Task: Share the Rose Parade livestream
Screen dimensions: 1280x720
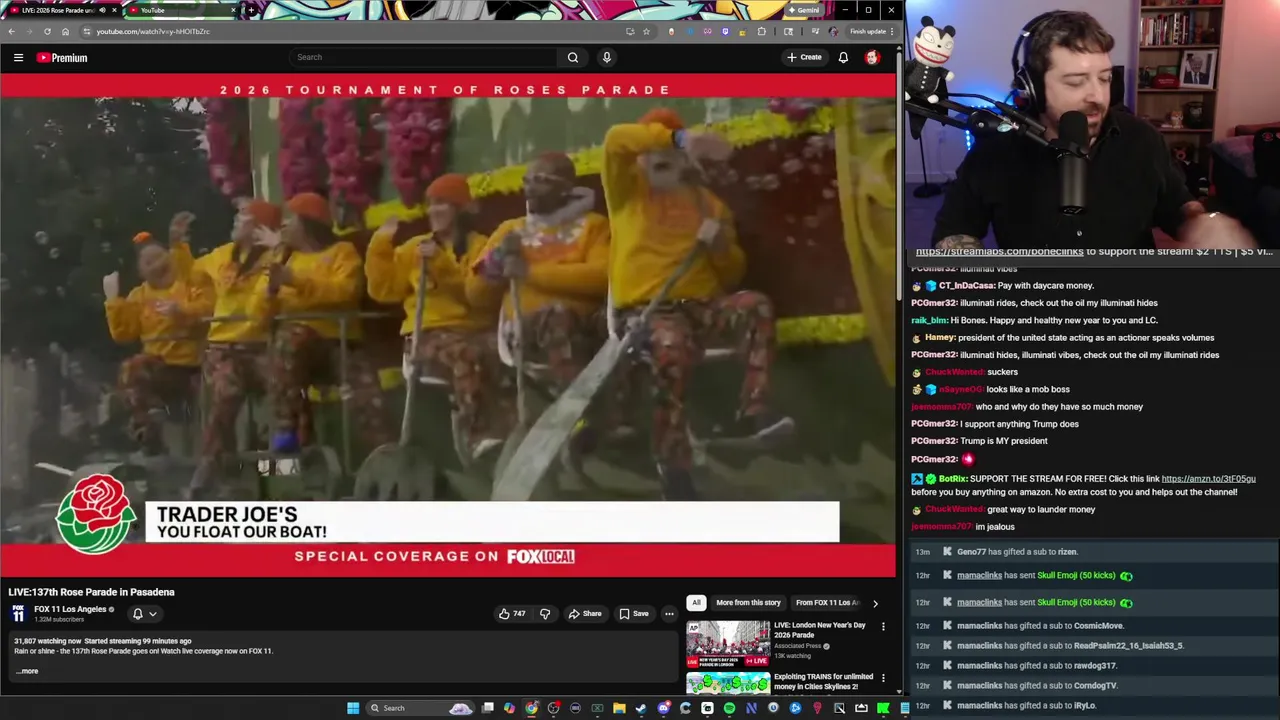Action: [585, 613]
